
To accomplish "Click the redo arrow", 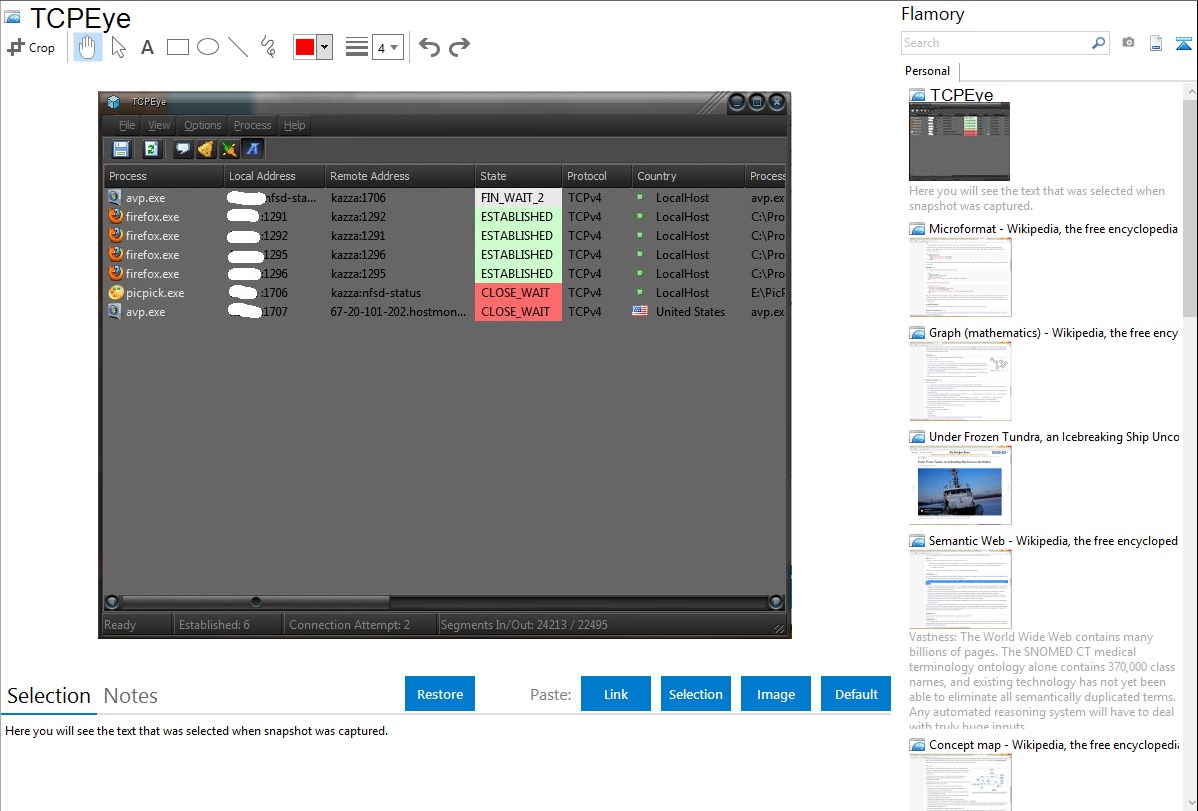I will tap(460, 47).
